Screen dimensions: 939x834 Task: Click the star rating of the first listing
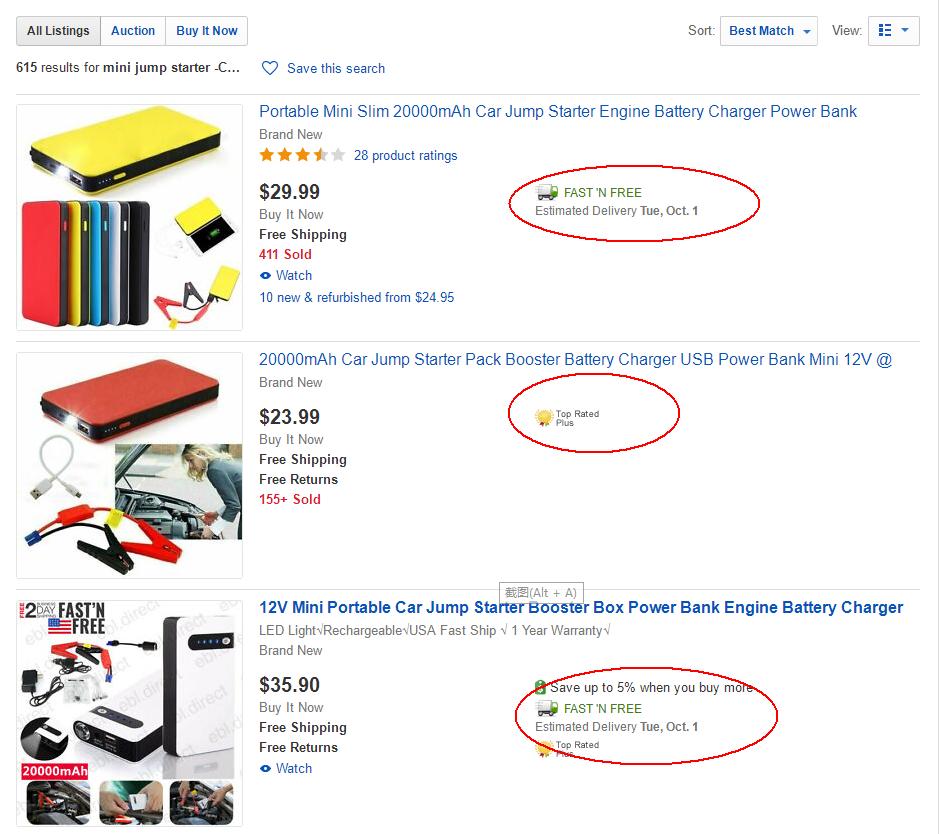[x=302, y=156]
